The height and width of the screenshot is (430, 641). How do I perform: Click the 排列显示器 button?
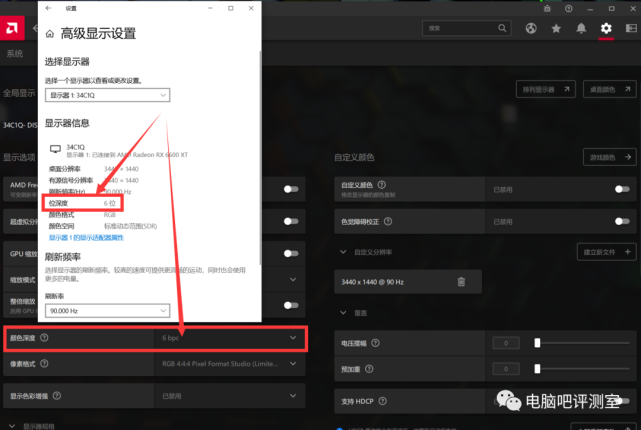click(546, 89)
